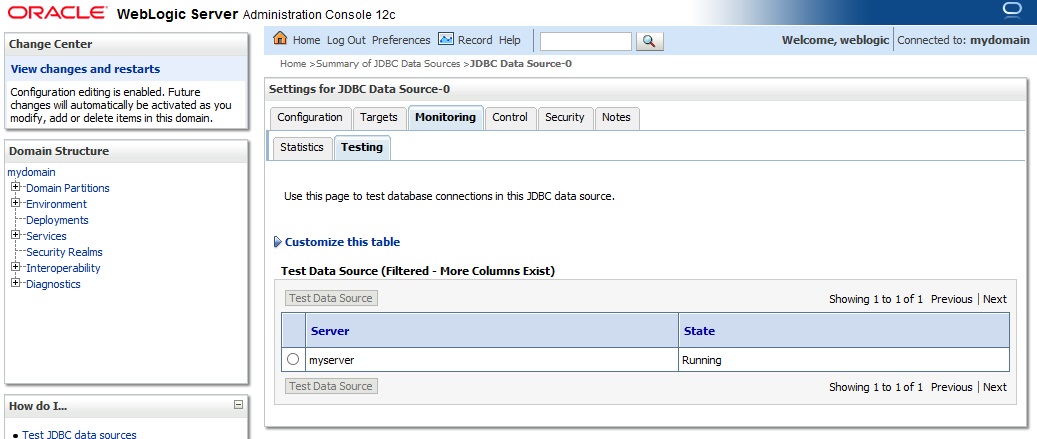Image resolution: width=1037 pixels, height=439 pixels.
Task: Sort table by Server column header
Action: click(330, 331)
